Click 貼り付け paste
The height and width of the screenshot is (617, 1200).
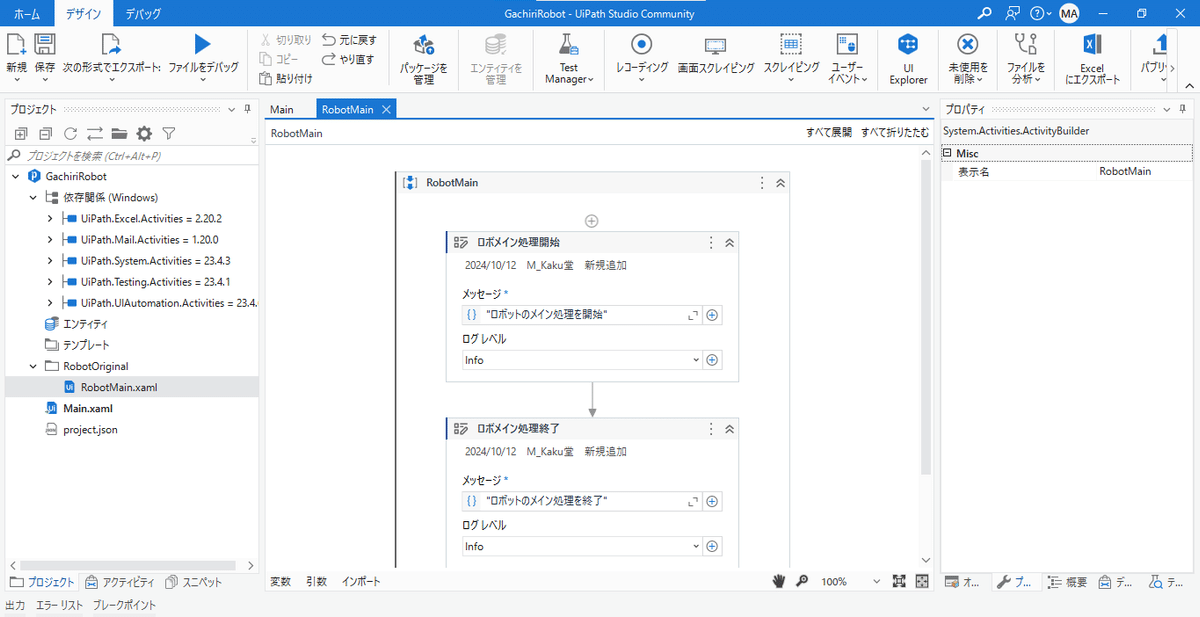(286, 78)
